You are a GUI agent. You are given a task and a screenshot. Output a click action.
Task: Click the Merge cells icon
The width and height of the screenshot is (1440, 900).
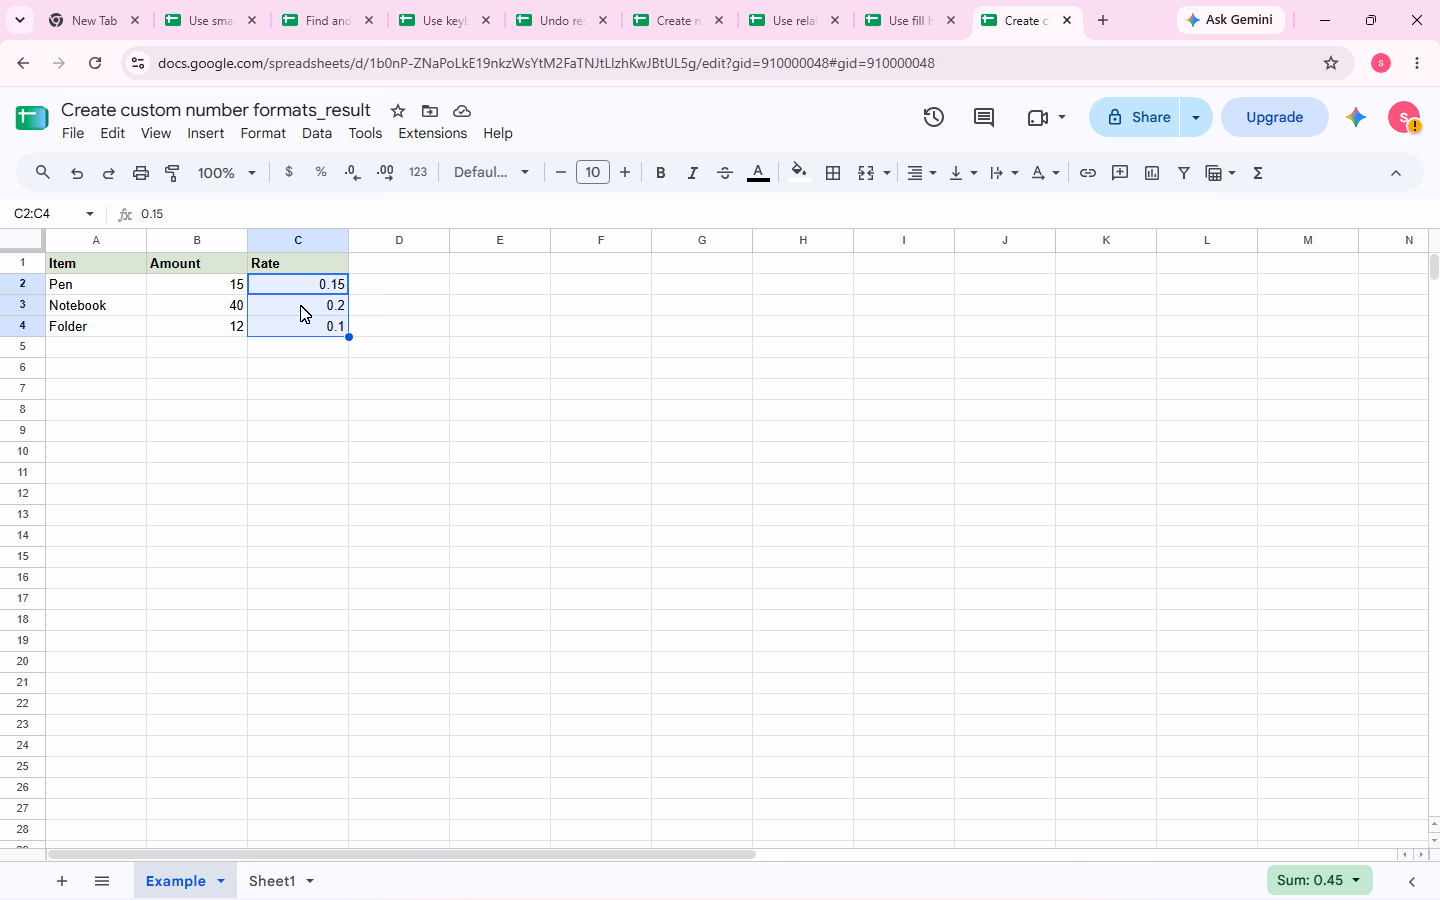click(866, 173)
